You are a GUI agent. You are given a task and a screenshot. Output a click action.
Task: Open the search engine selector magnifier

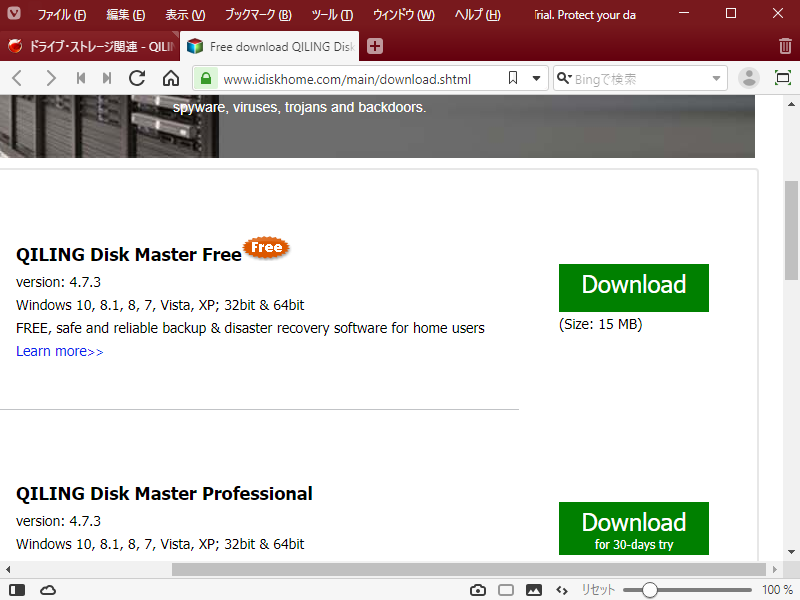pos(563,78)
